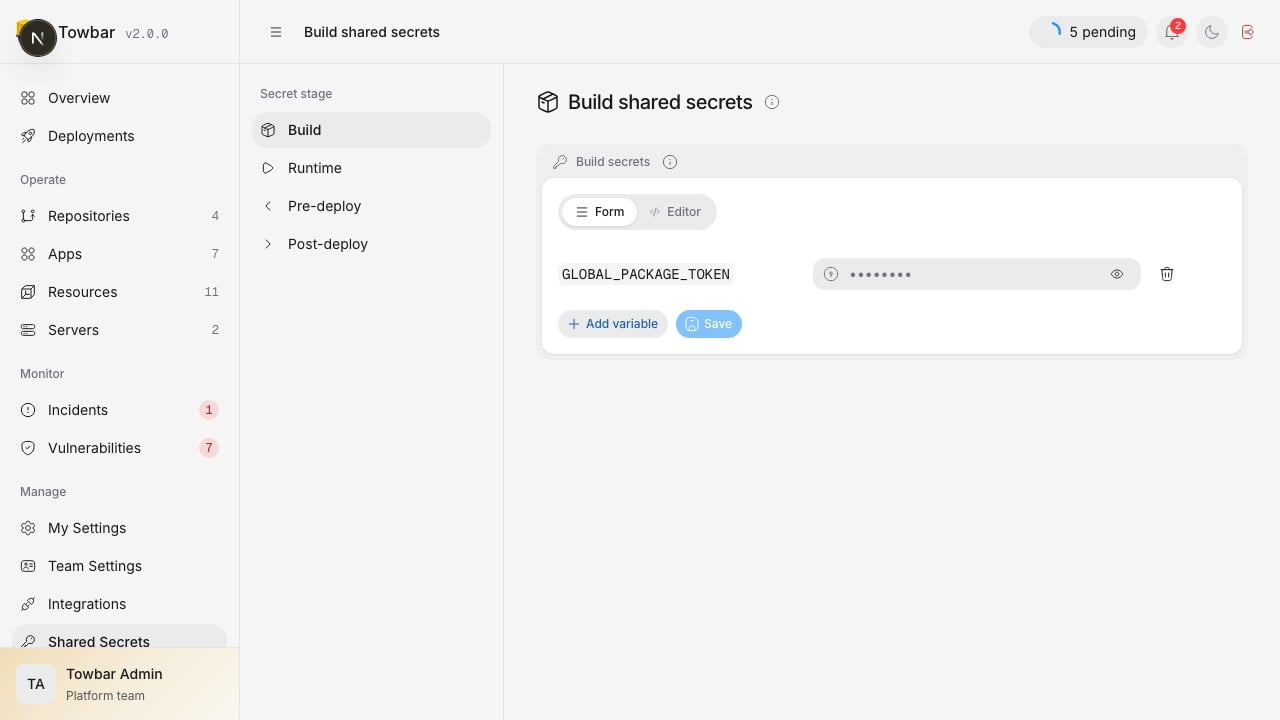Image resolution: width=1280 pixels, height=720 pixels.
Task: Click the Incidents alert icon
Action: tap(28, 410)
